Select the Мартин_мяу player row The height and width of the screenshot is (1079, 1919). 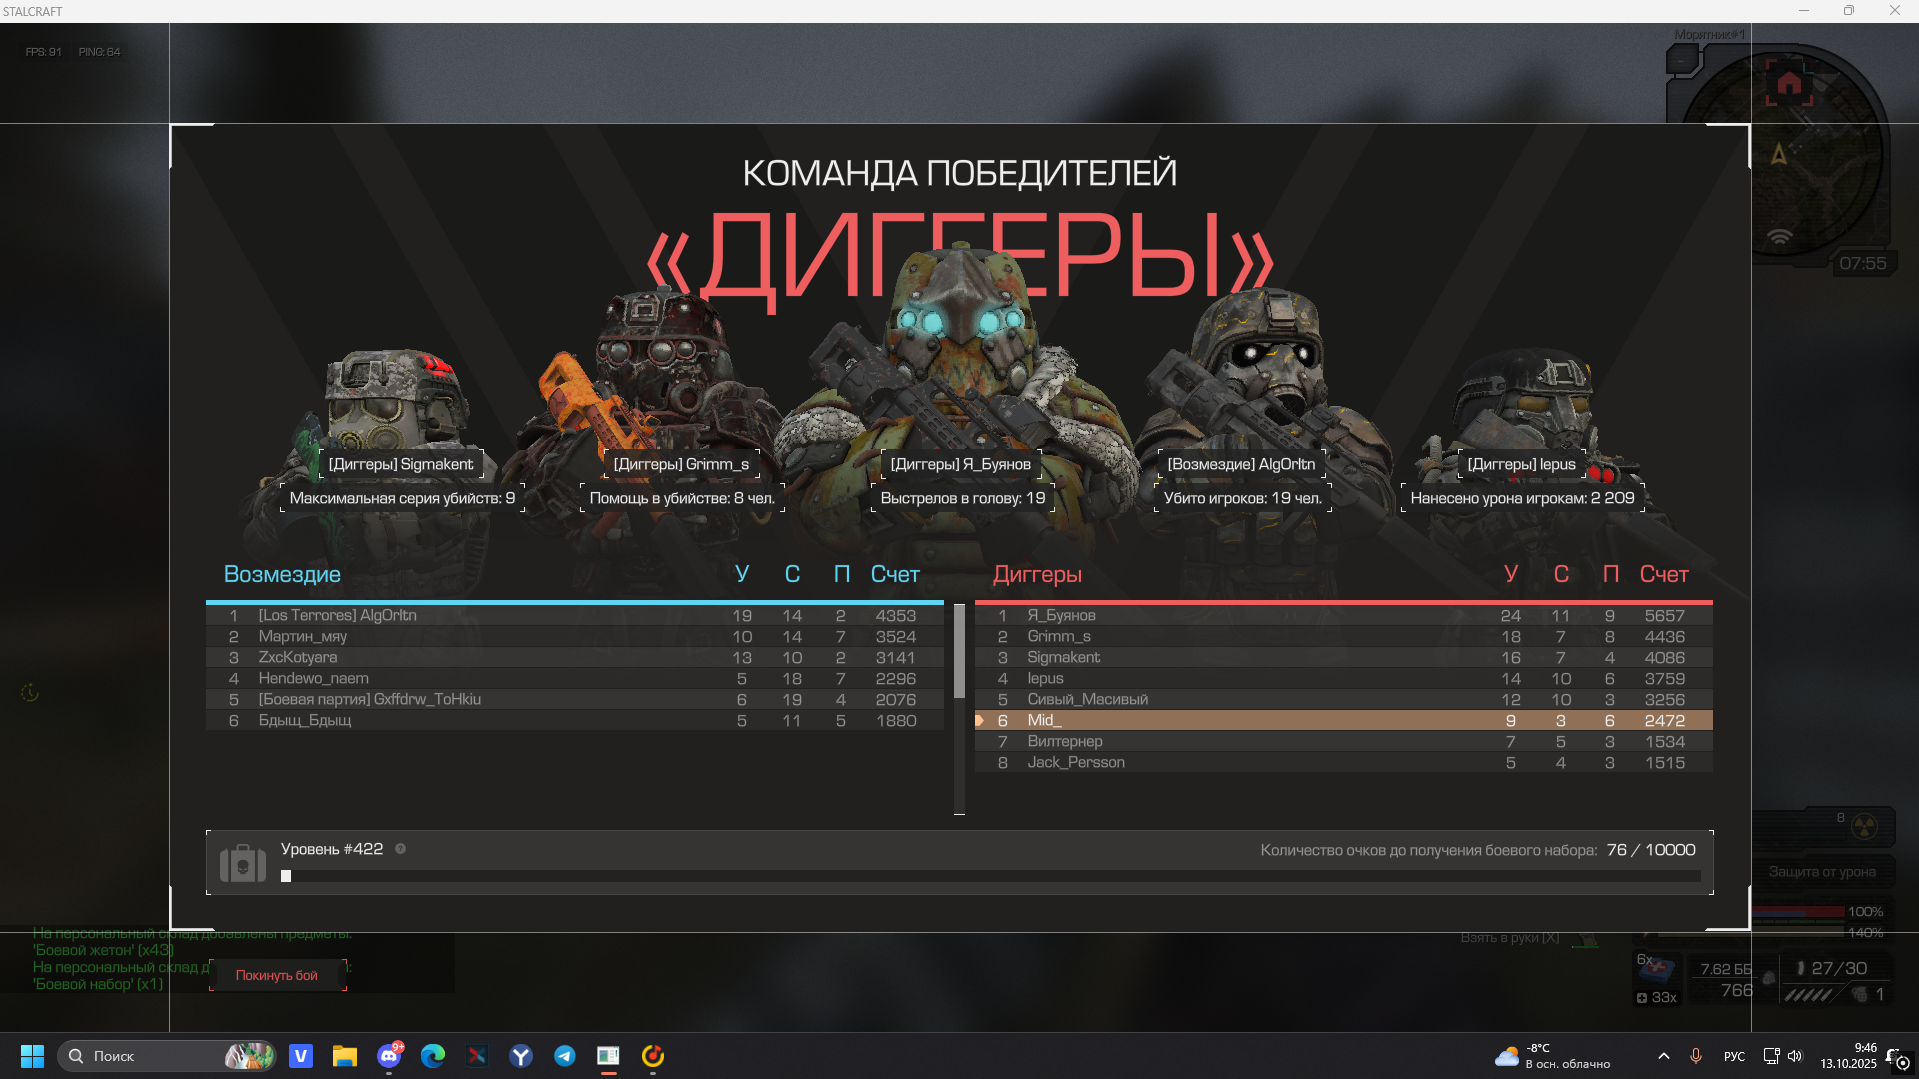(575, 637)
